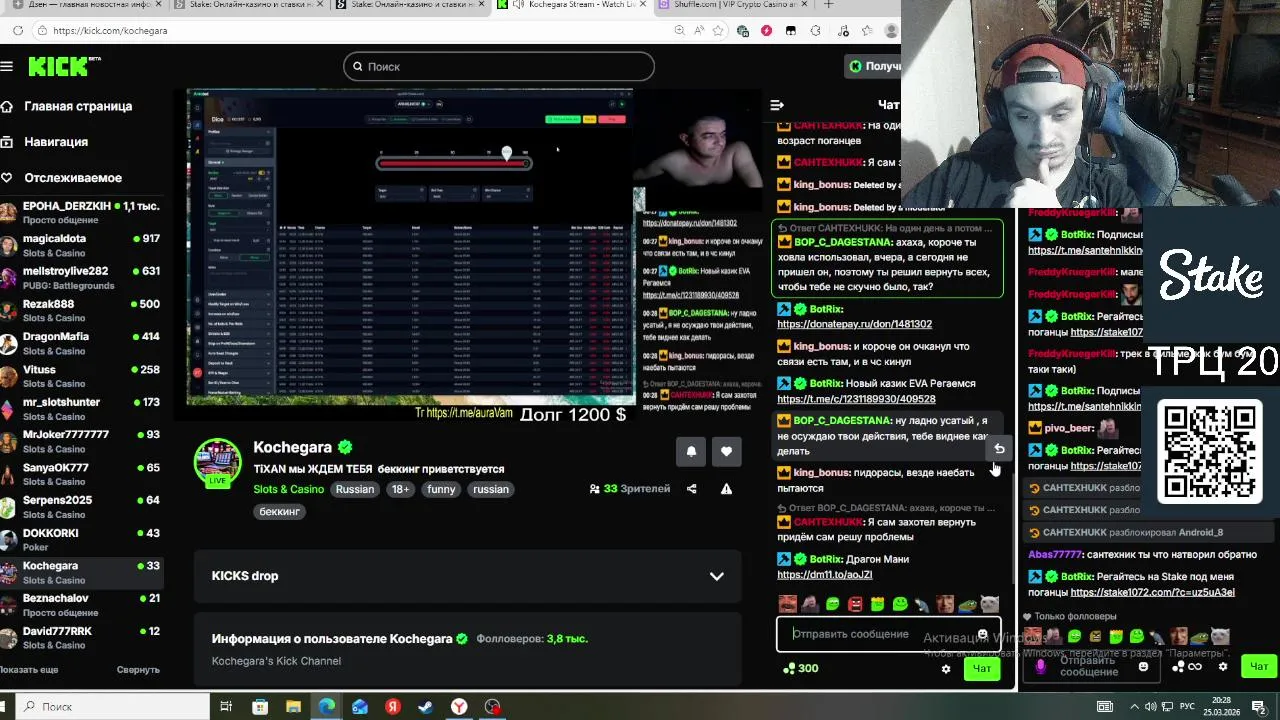Open a new browser tab

coord(828,5)
